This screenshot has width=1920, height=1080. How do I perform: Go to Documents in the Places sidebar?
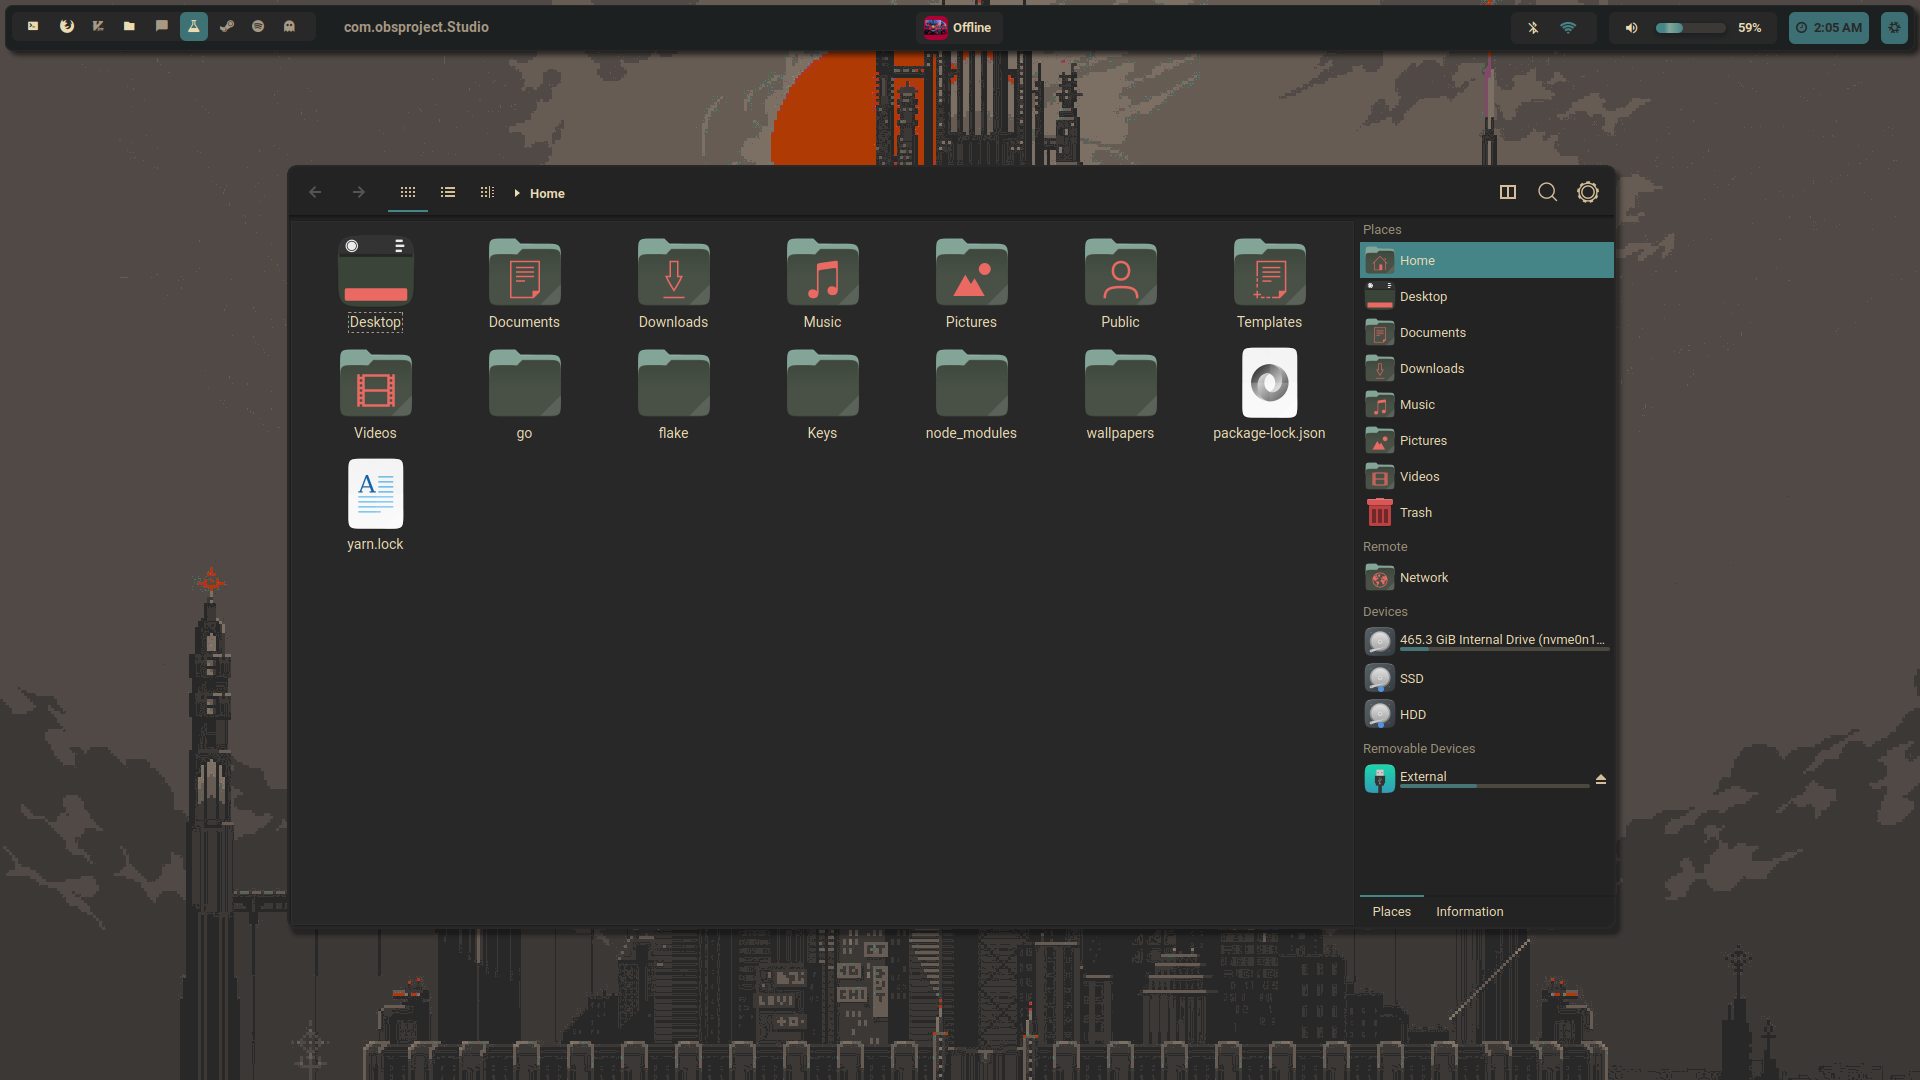[1486, 332]
